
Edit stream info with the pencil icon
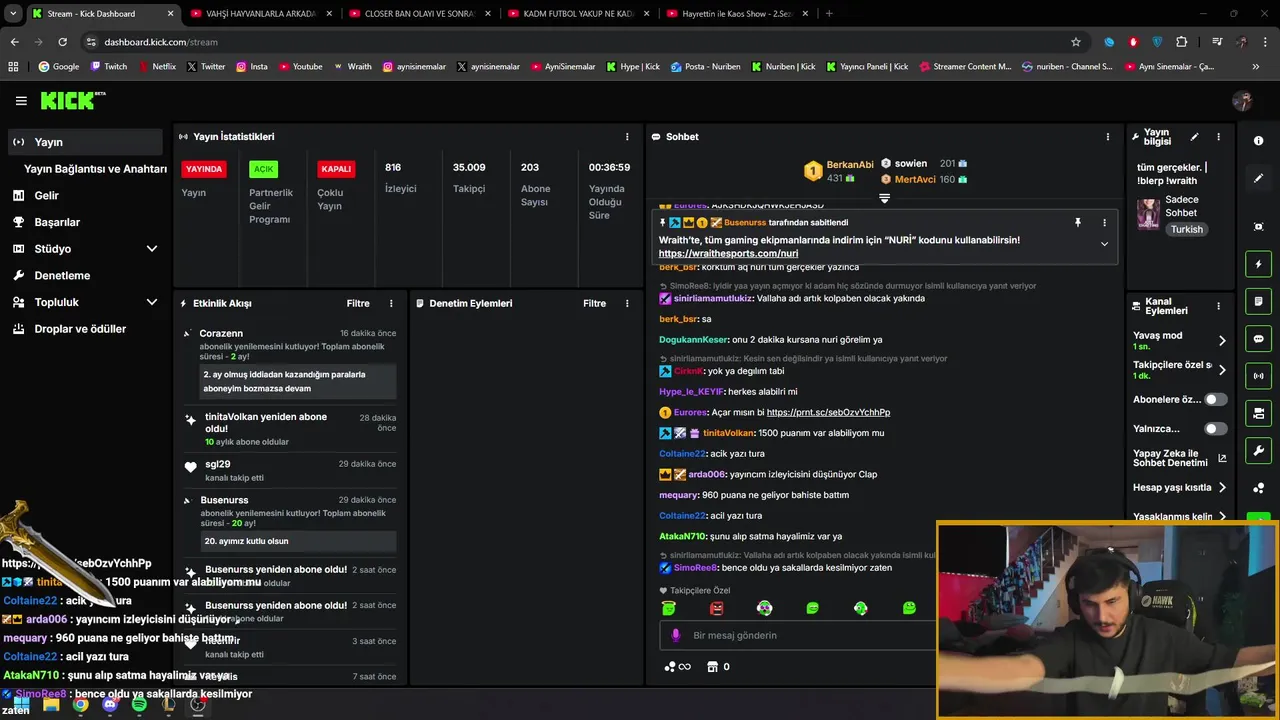[x=1194, y=137]
